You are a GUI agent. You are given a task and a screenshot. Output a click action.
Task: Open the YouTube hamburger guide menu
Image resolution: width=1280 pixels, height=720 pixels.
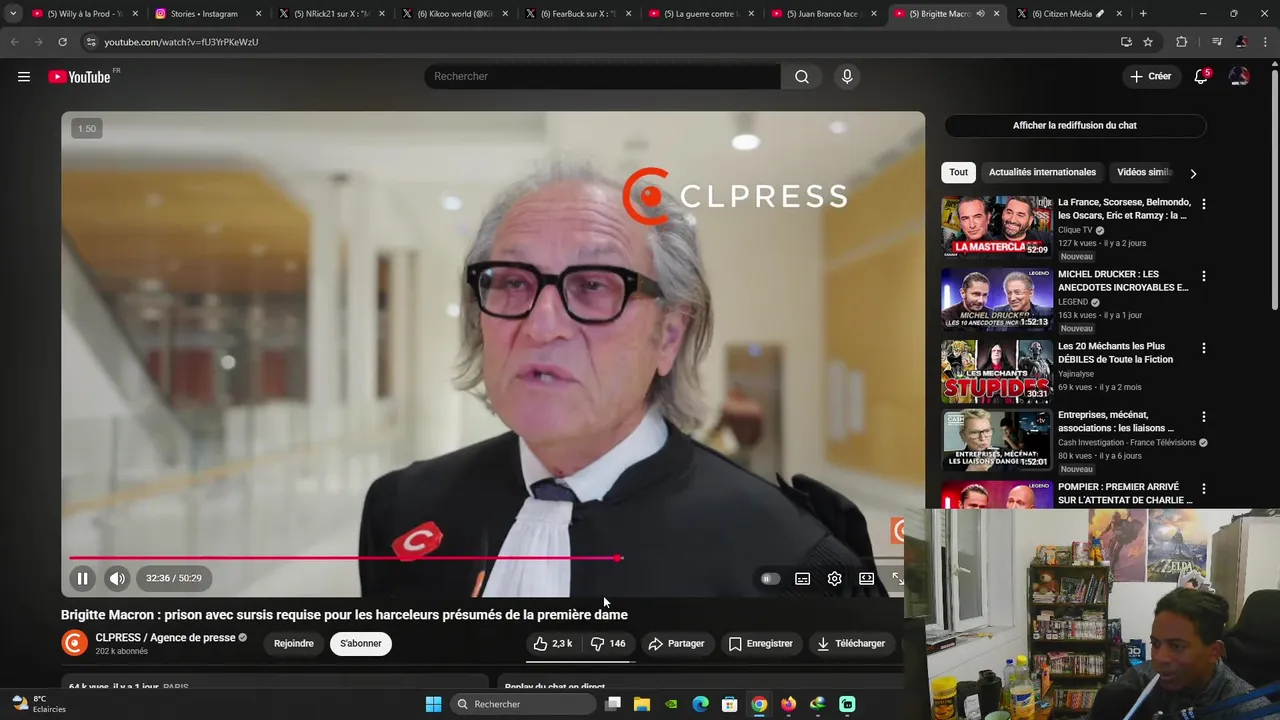[24, 77]
